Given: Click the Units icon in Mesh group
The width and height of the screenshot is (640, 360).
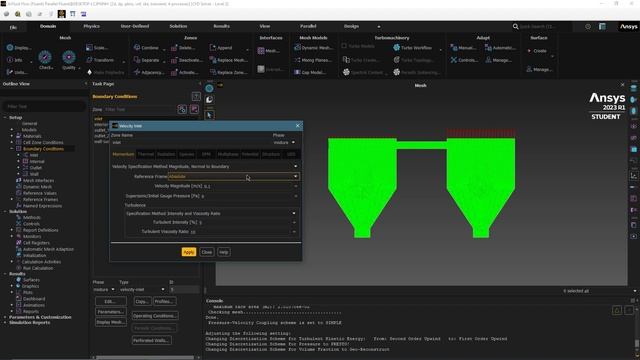Looking at the screenshot, I should (10, 72).
